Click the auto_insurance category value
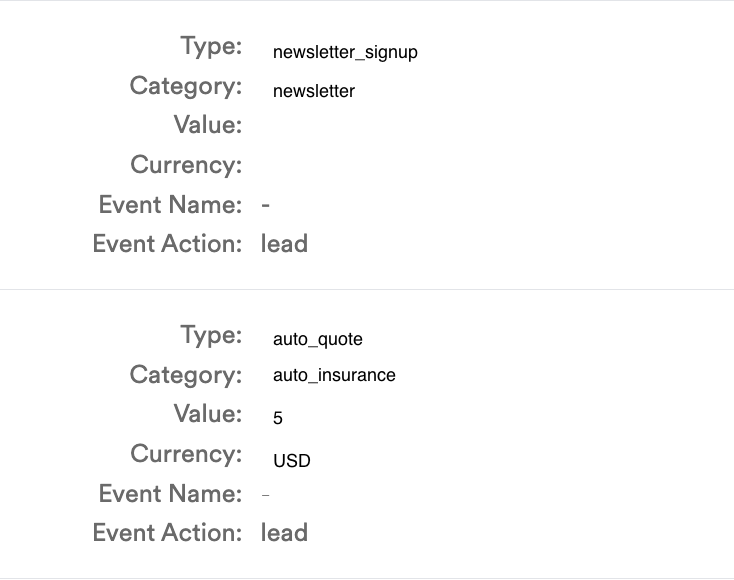This screenshot has width=734, height=580. point(334,375)
